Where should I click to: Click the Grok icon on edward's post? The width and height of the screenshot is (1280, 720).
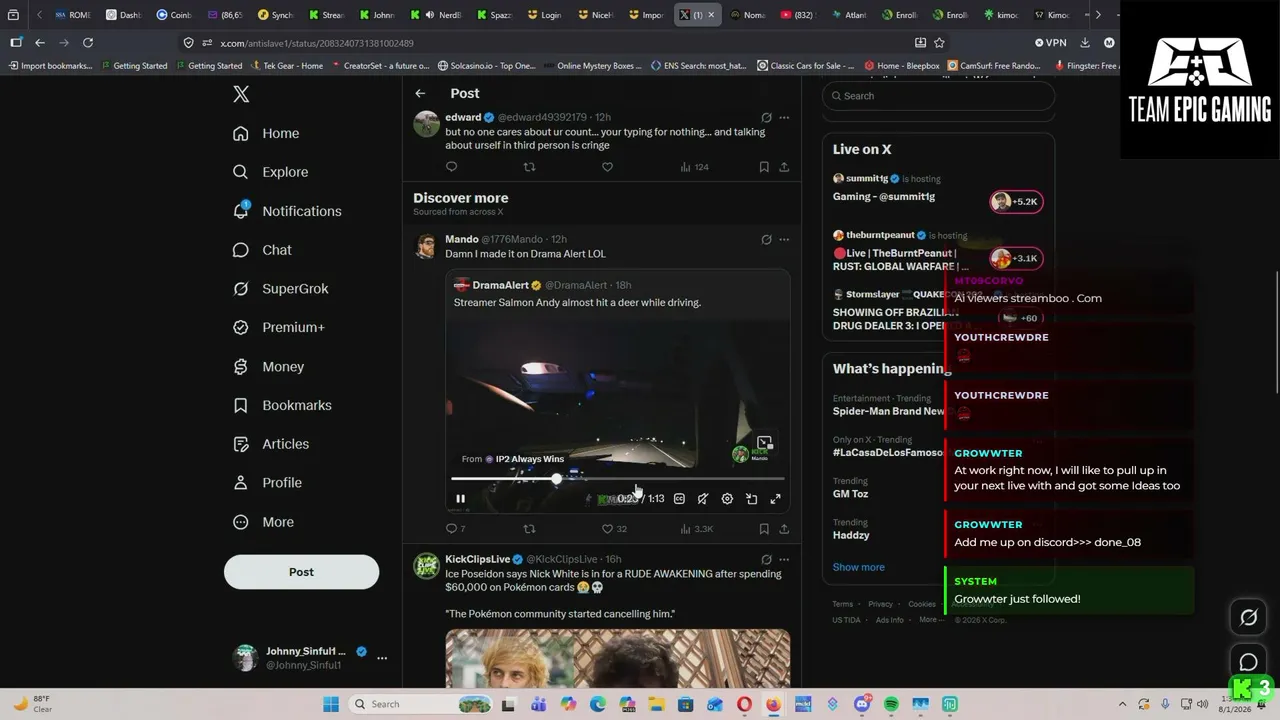pyautogui.click(x=766, y=117)
